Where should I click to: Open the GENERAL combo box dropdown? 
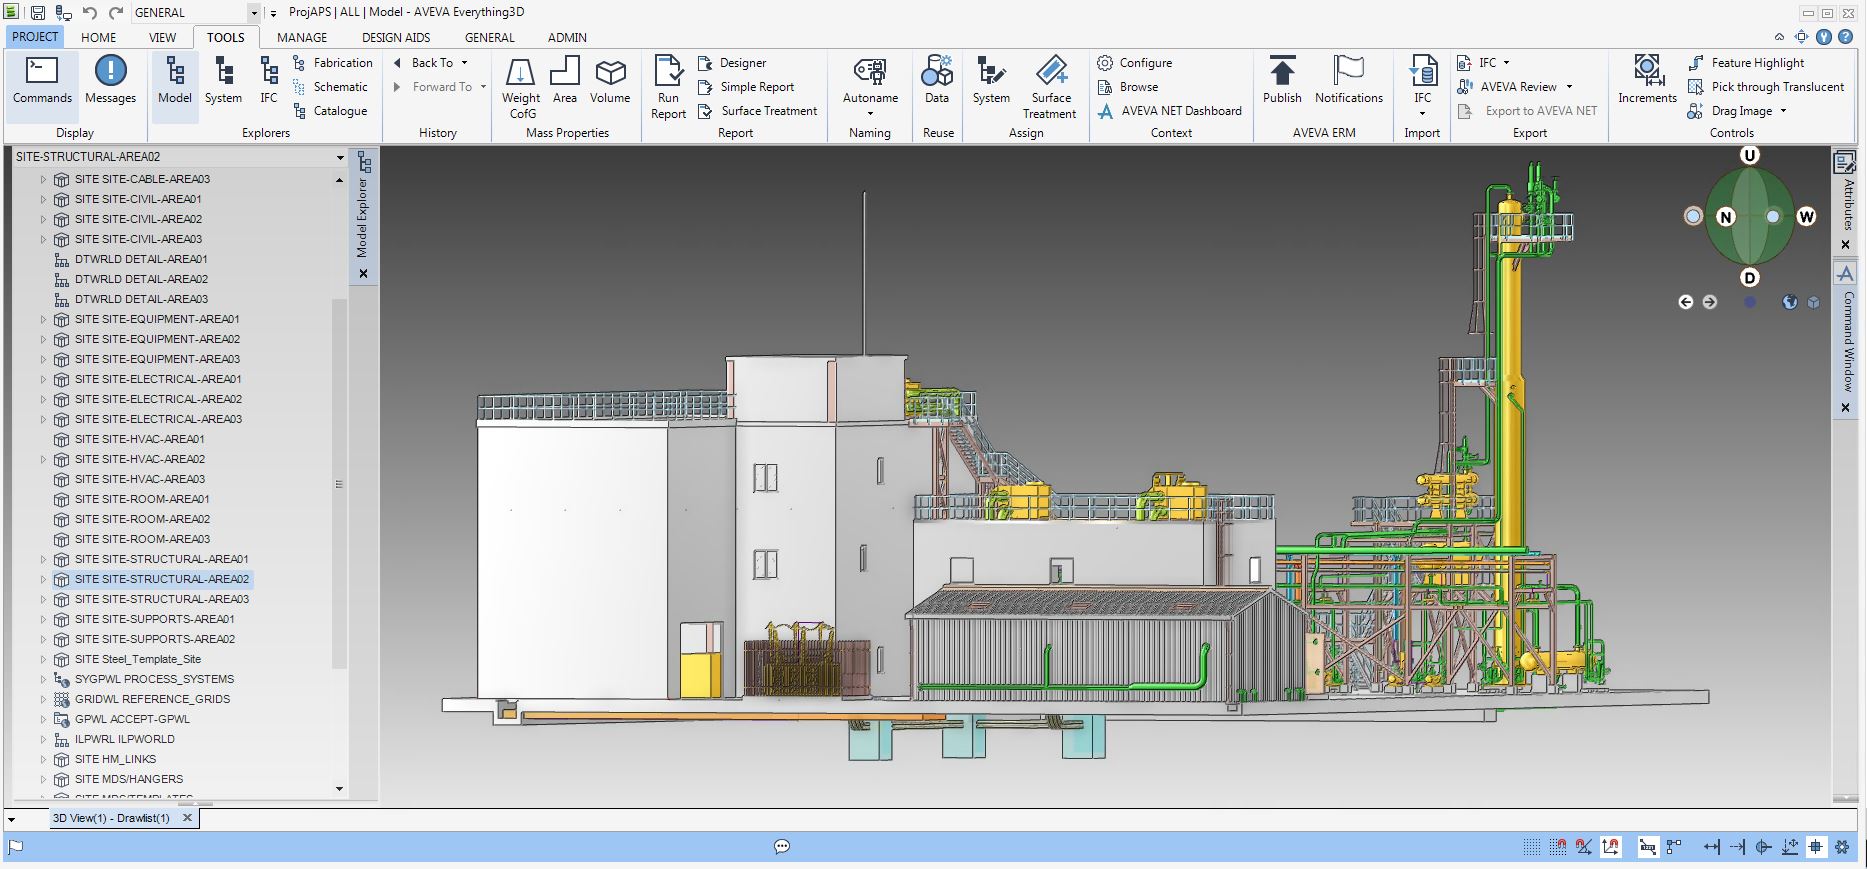point(254,13)
